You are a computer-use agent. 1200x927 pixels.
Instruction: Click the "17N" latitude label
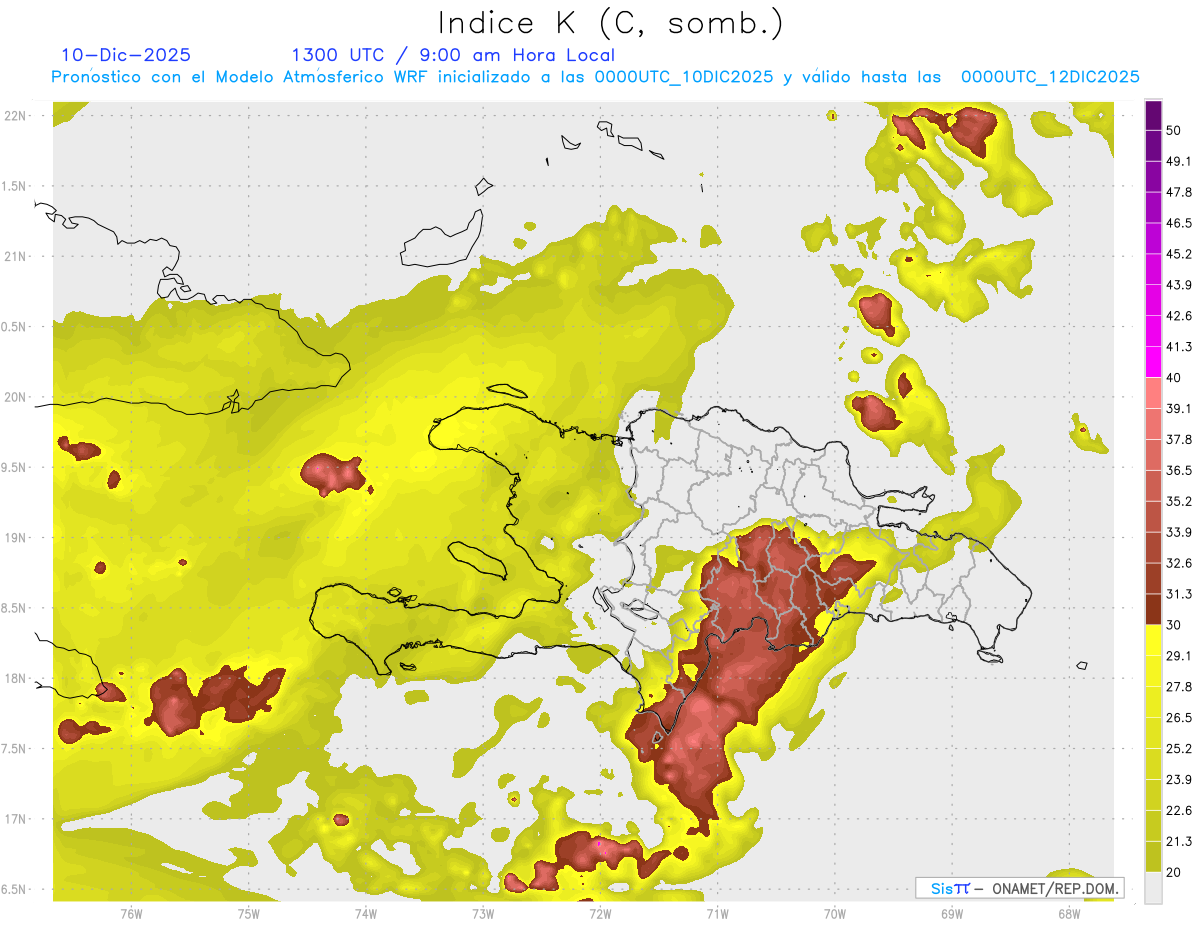(x=15, y=819)
